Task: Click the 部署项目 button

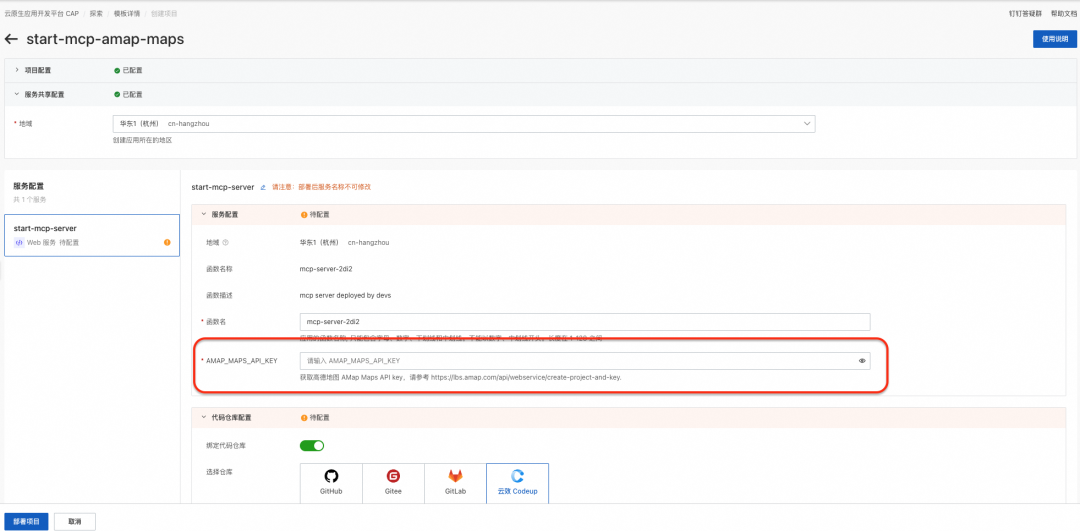Action: (x=26, y=521)
